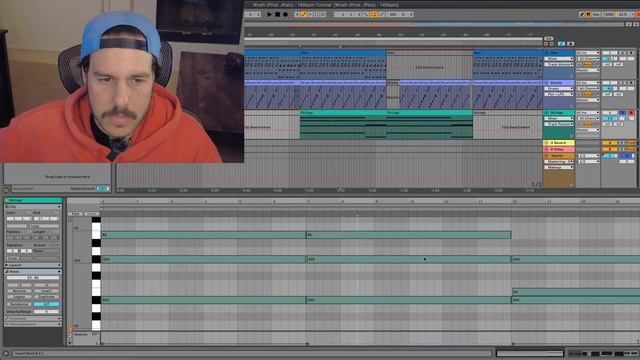Open Bass track device chooser dropdown
This screenshot has width=640, height=360.
[x=559, y=59]
